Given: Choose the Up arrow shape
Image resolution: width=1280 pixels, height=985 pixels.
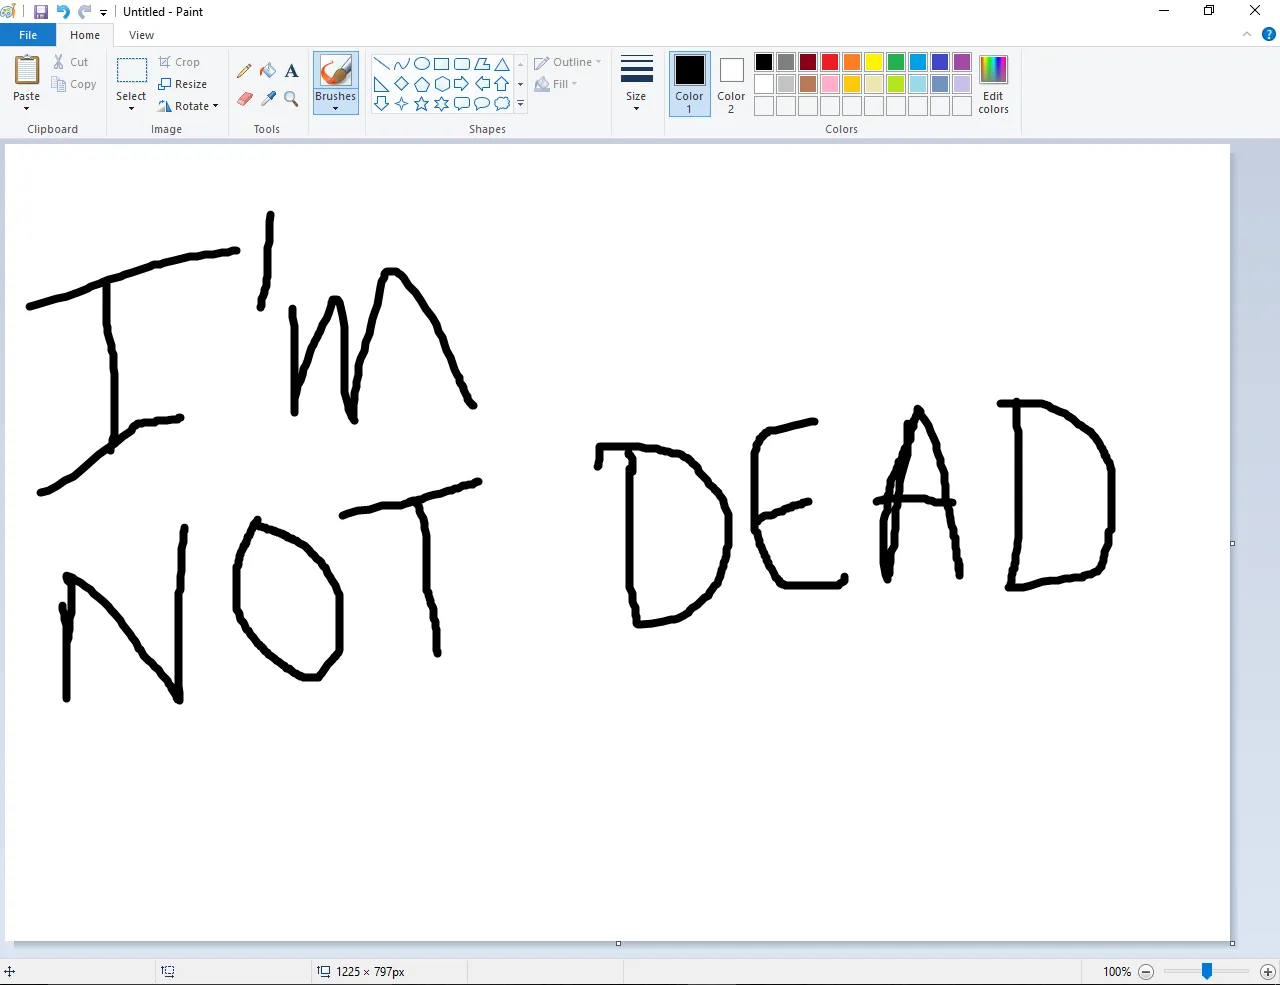Looking at the screenshot, I should point(502,84).
